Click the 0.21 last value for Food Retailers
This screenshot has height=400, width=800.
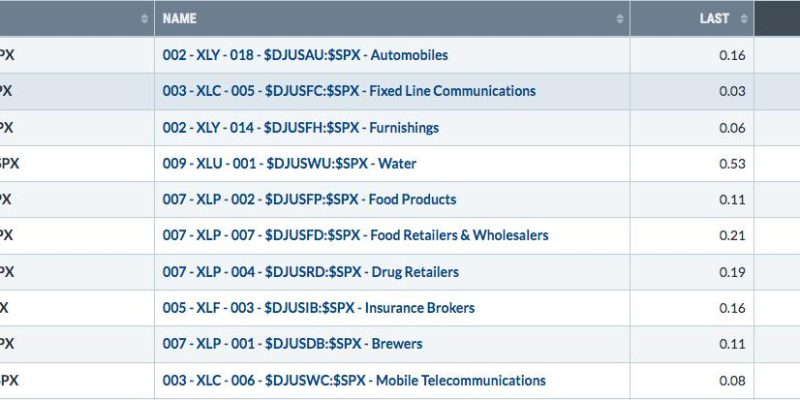pyautogui.click(x=732, y=236)
